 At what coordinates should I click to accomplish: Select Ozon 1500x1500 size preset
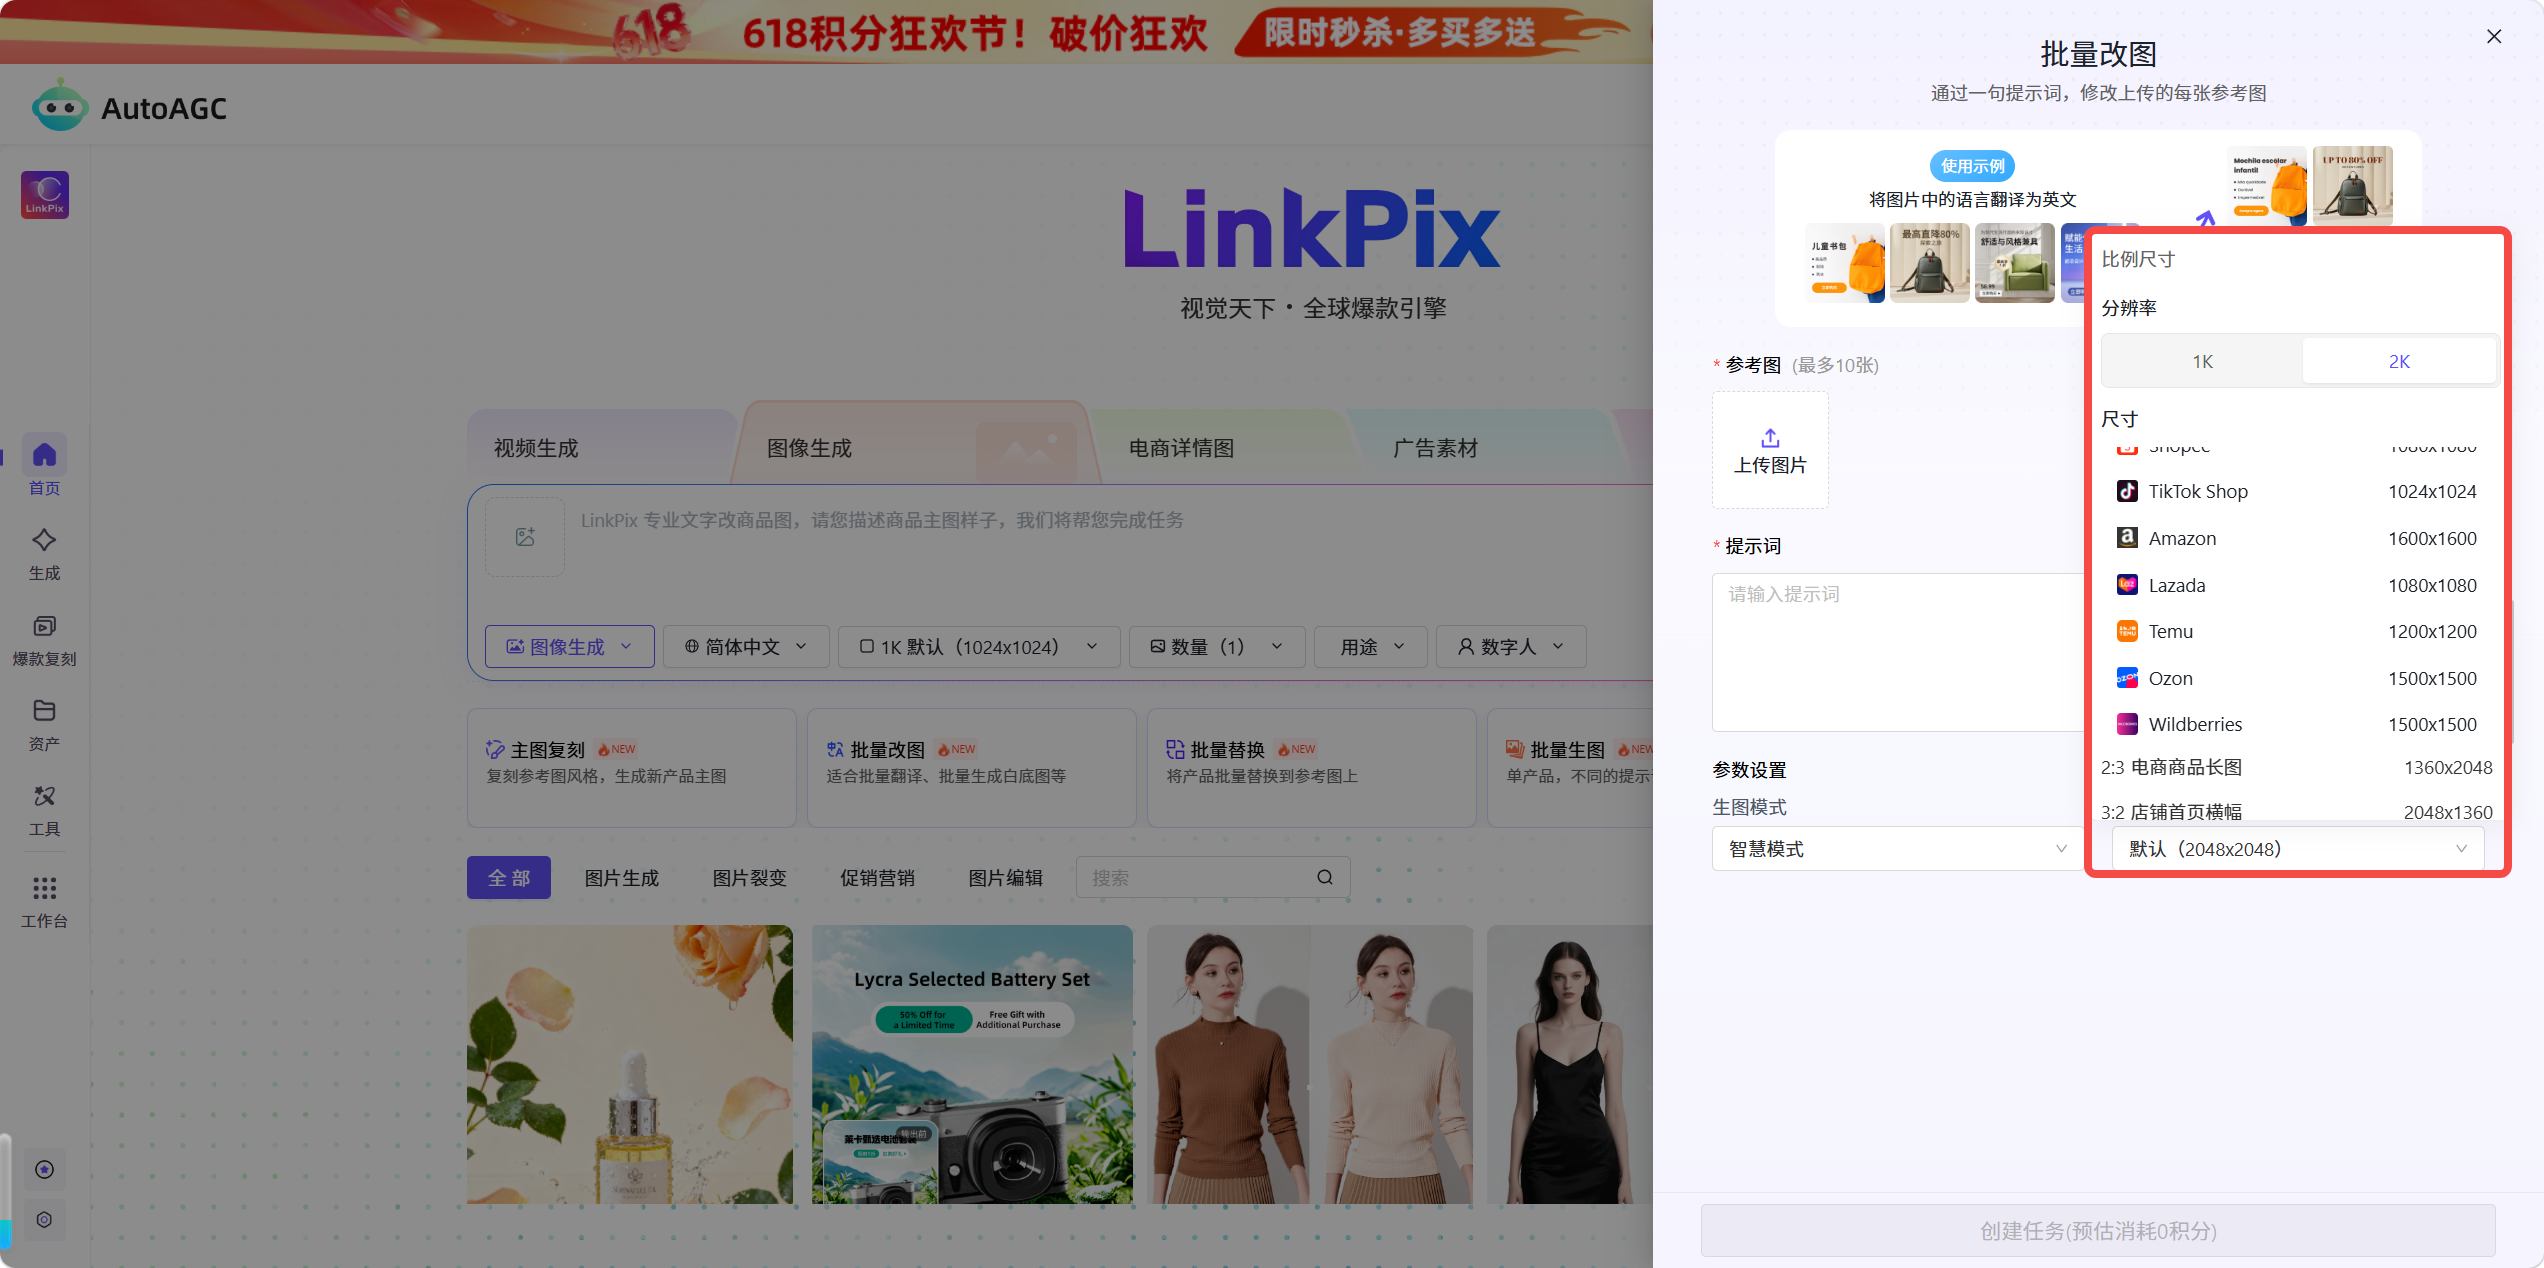pos(2296,678)
